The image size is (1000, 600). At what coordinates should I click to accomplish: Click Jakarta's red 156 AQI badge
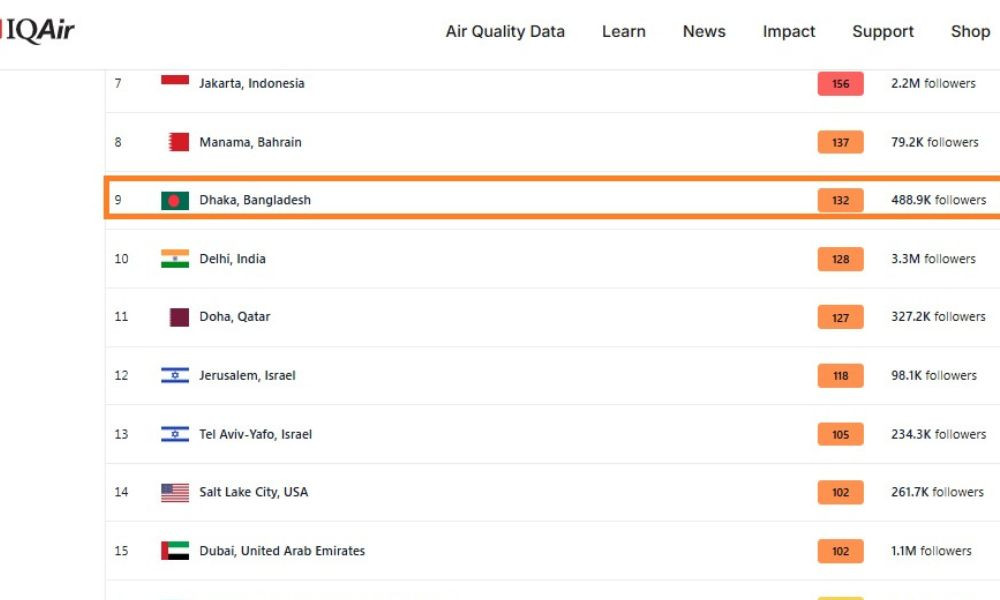841,84
